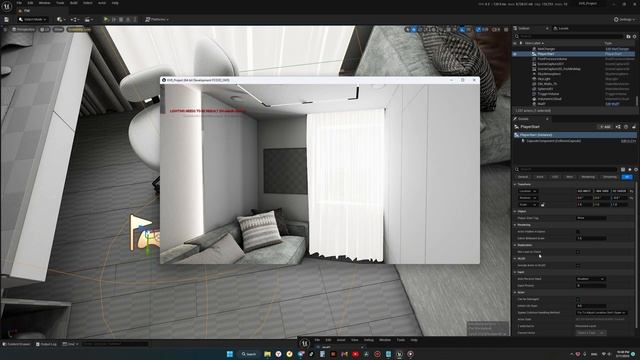Click the Outliner search field
Screen dimensions: 640x360
click(569, 36)
